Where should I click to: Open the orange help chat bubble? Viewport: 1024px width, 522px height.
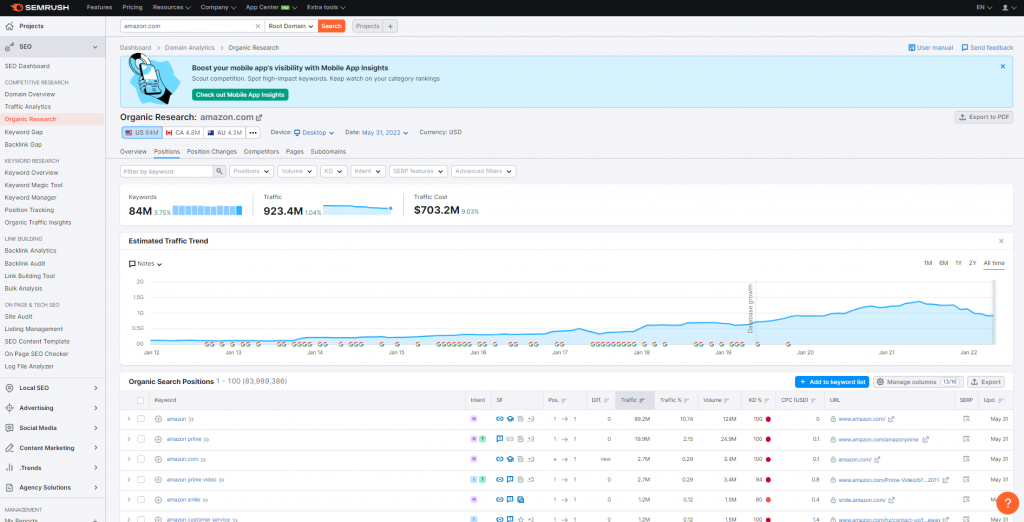coord(1007,503)
